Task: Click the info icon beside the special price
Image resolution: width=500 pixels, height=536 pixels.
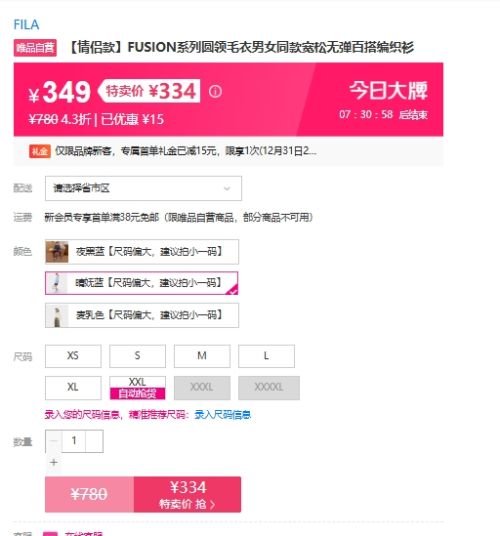Action: click(x=215, y=91)
